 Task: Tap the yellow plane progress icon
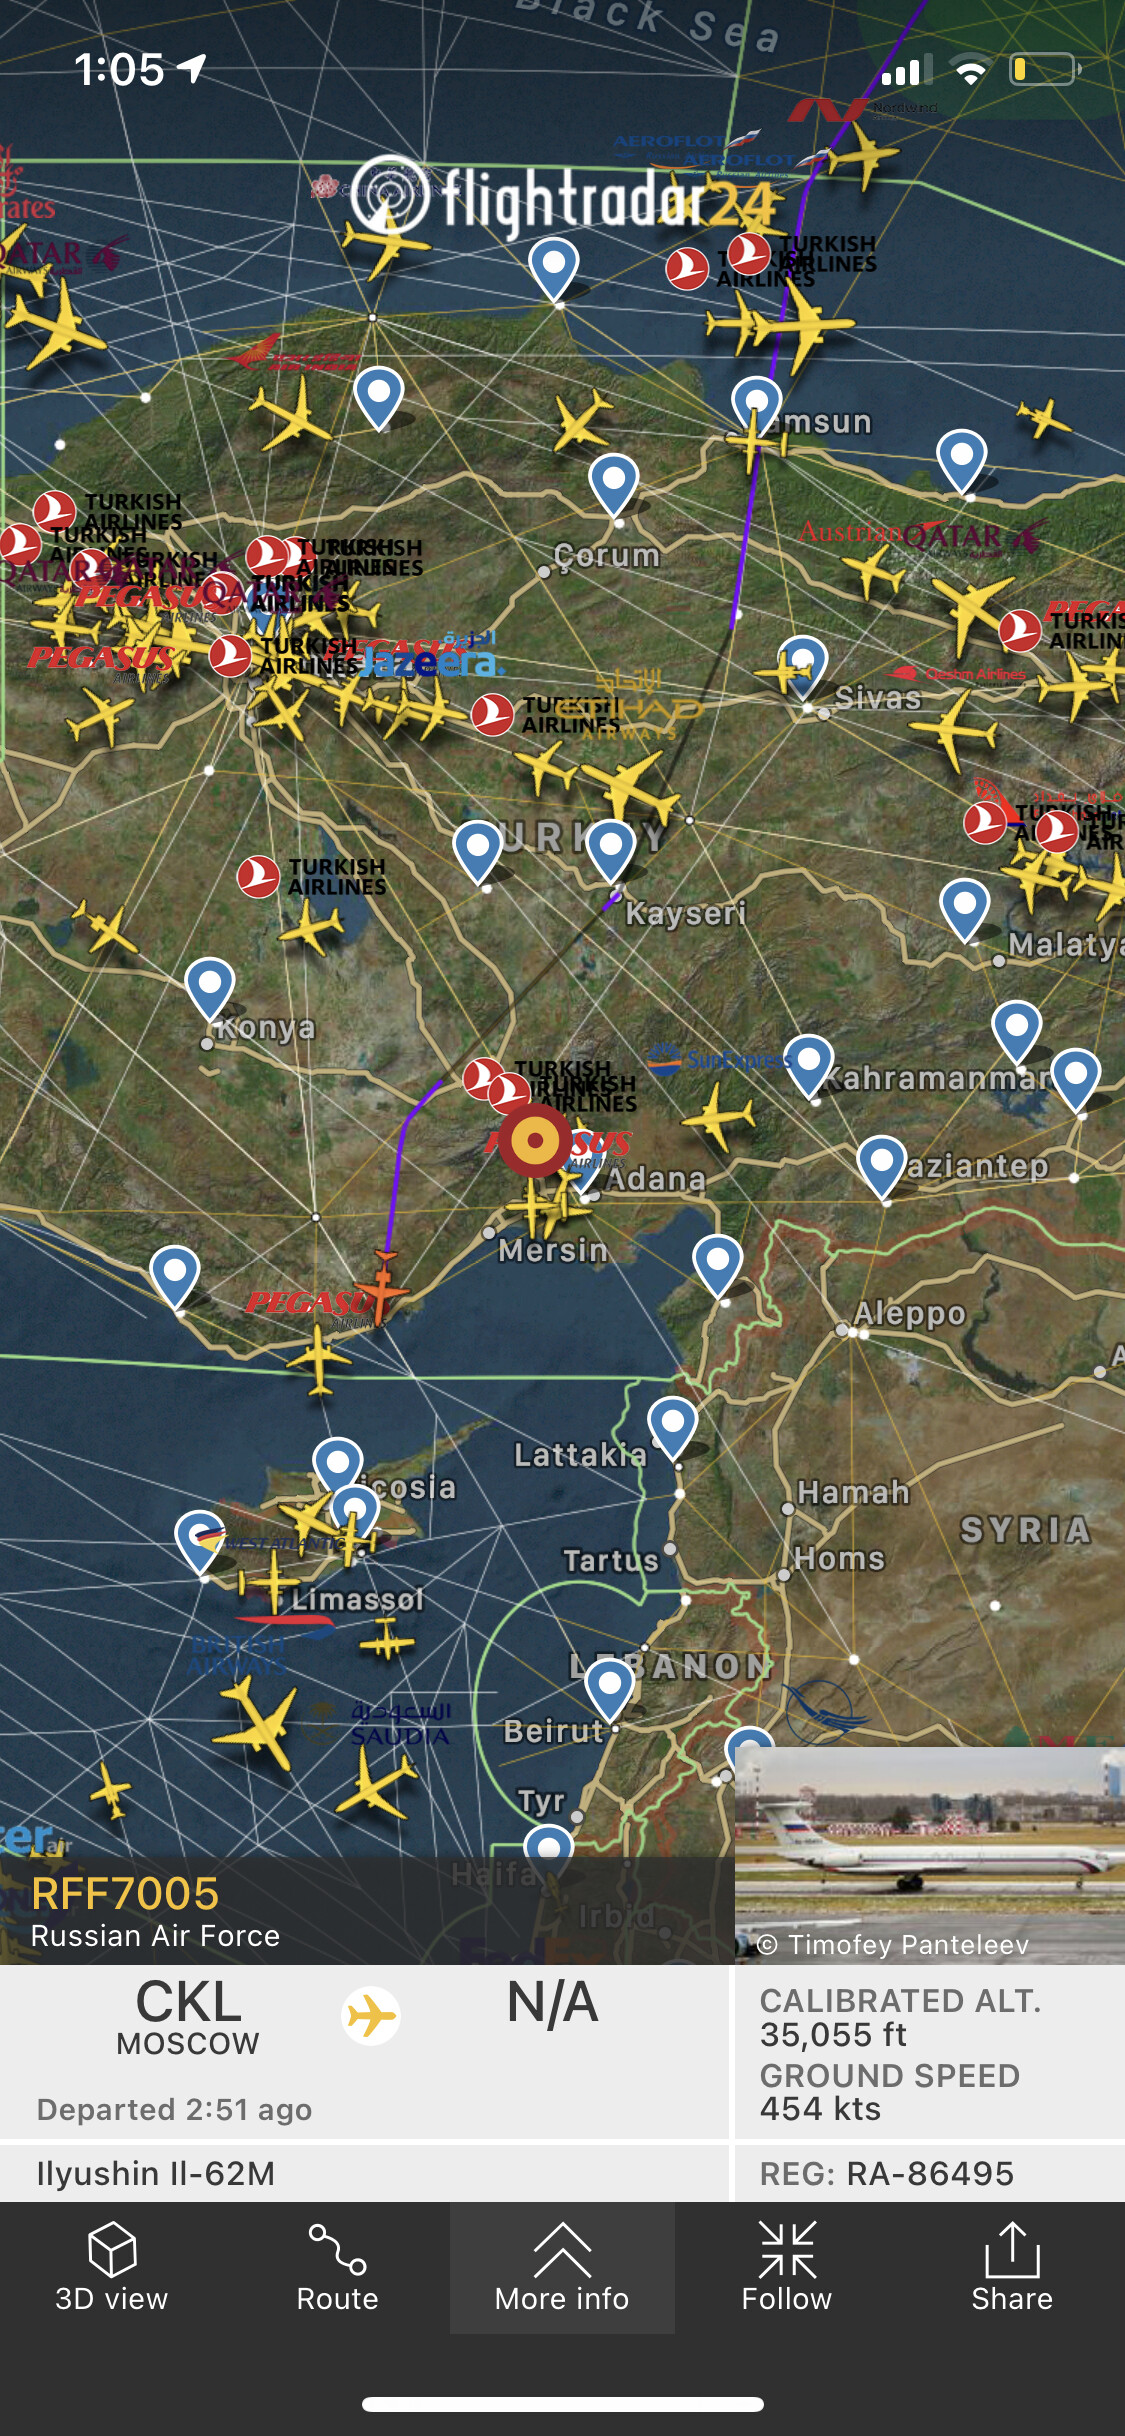[371, 2016]
